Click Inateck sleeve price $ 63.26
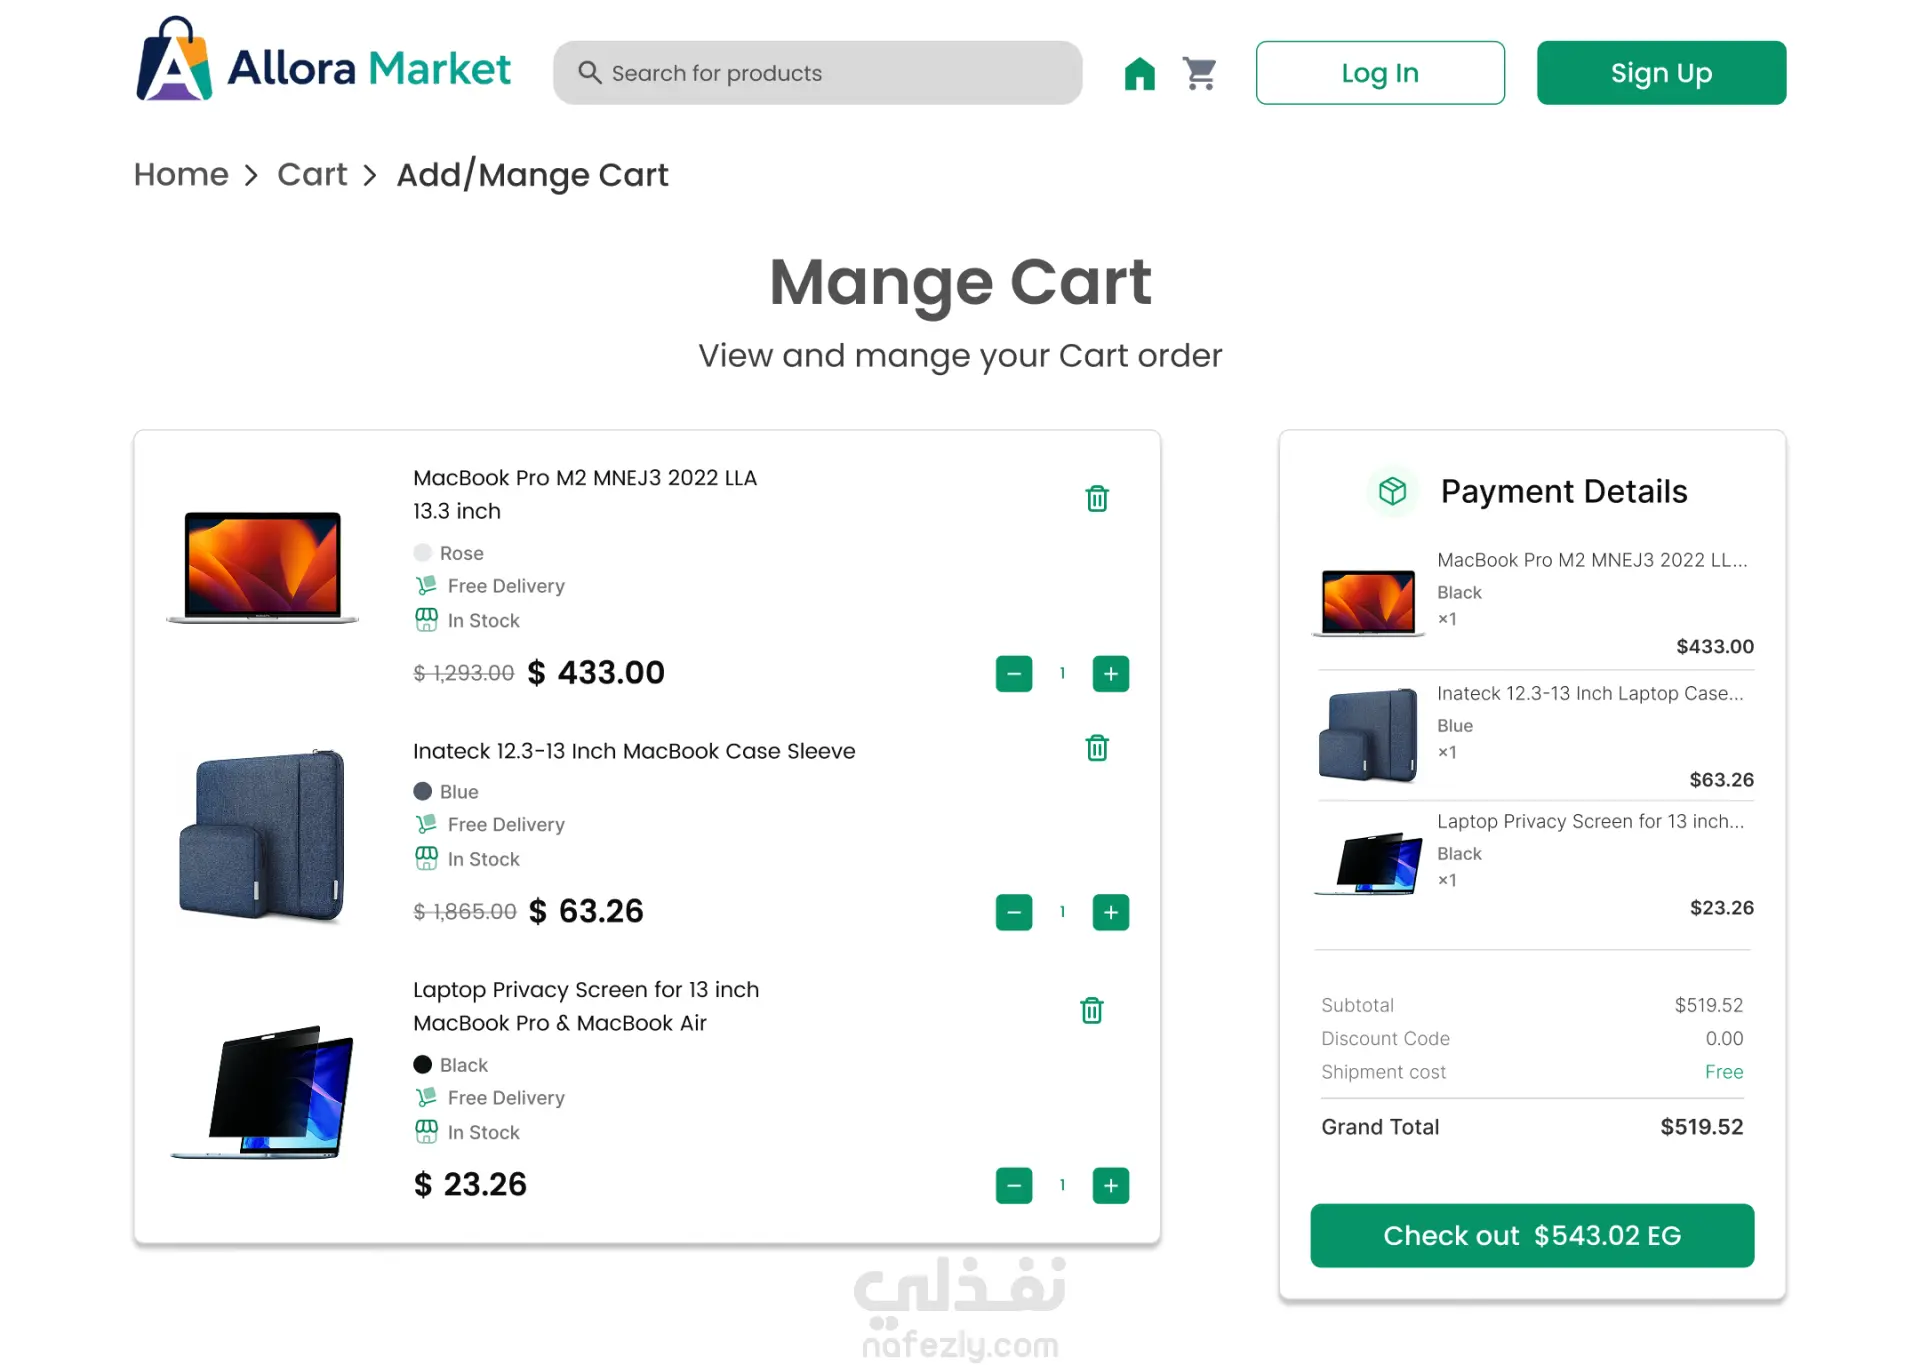Viewport: 1920px width, 1365px height. pos(586,911)
